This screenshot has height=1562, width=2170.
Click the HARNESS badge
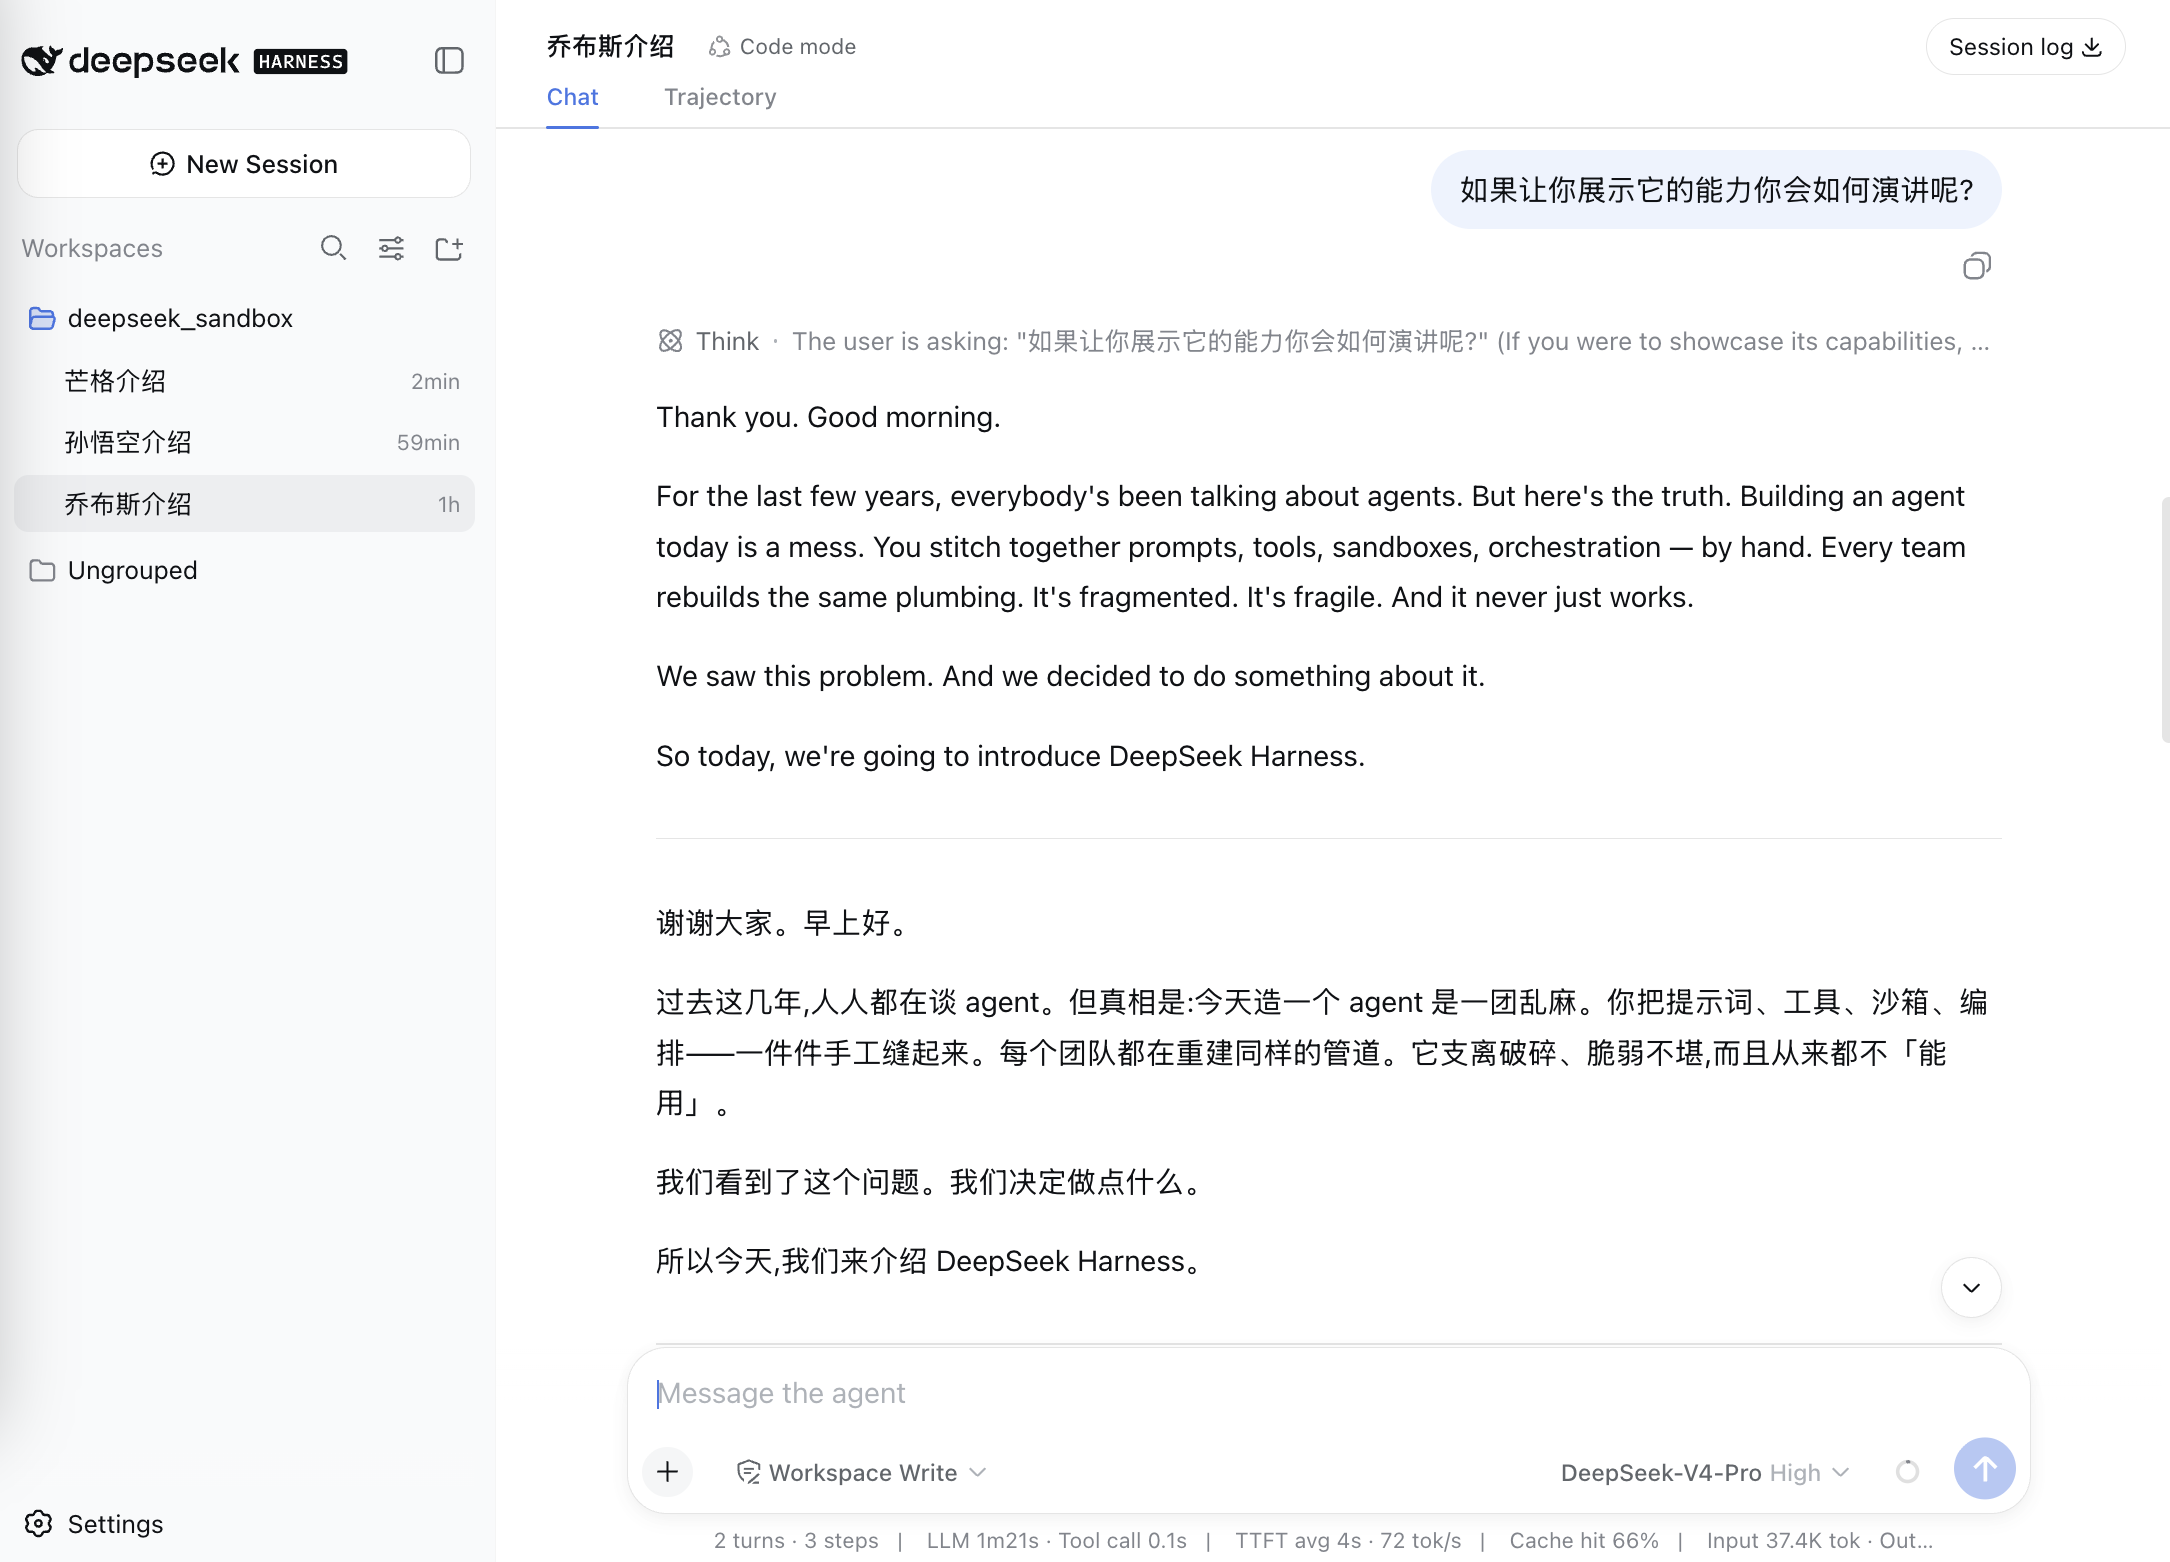click(300, 62)
